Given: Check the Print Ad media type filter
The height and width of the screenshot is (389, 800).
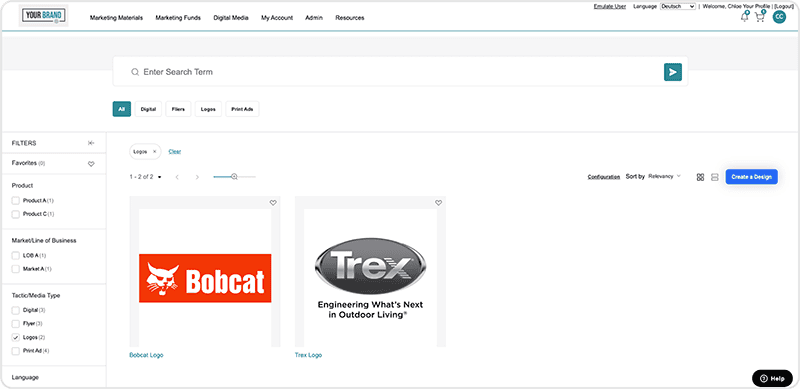Looking at the screenshot, I should 15,351.
